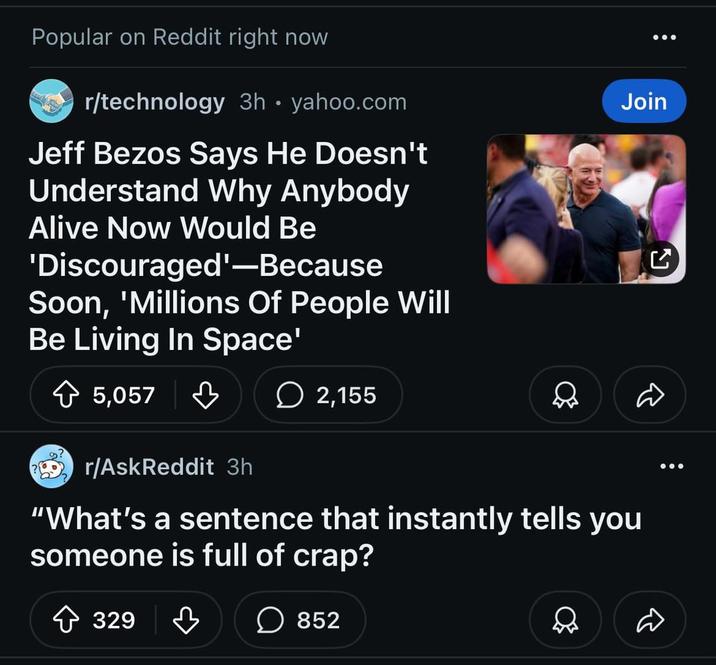
Task: Downvote the AskReddit post
Action: pyautogui.click(x=186, y=620)
